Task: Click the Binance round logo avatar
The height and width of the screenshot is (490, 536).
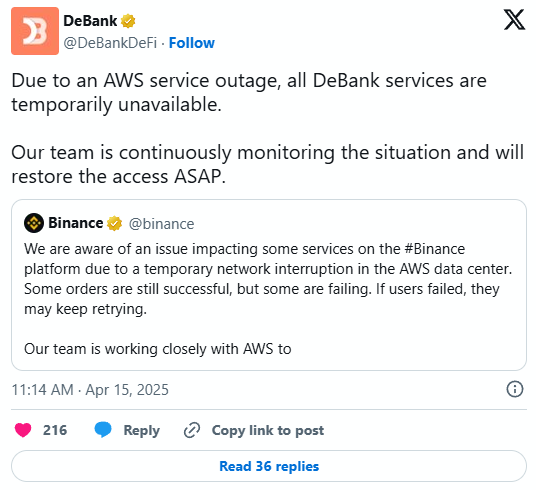Action: [34, 223]
